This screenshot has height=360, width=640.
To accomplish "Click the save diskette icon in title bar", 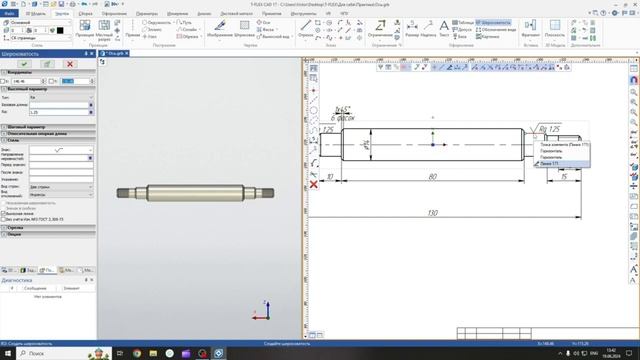I will [x=61, y=4].
